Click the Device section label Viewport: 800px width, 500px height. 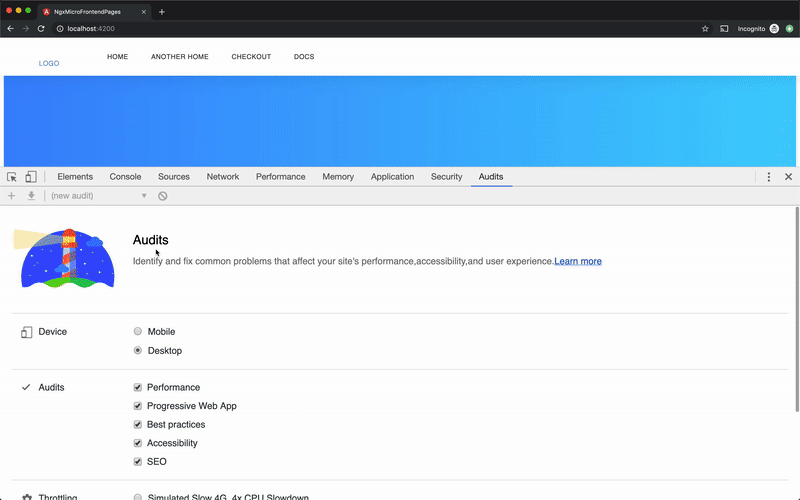tap(53, 332)
